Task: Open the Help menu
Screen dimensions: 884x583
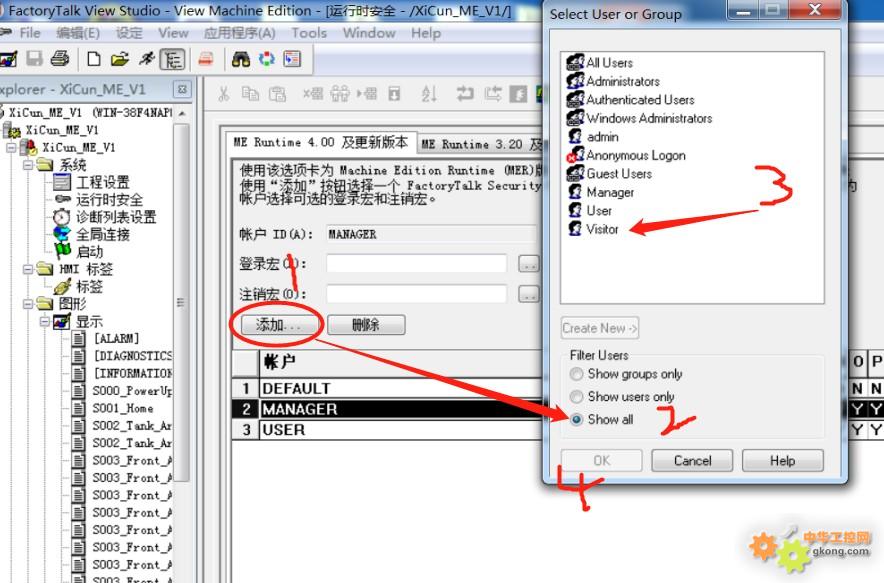Action: coord(426,33)
